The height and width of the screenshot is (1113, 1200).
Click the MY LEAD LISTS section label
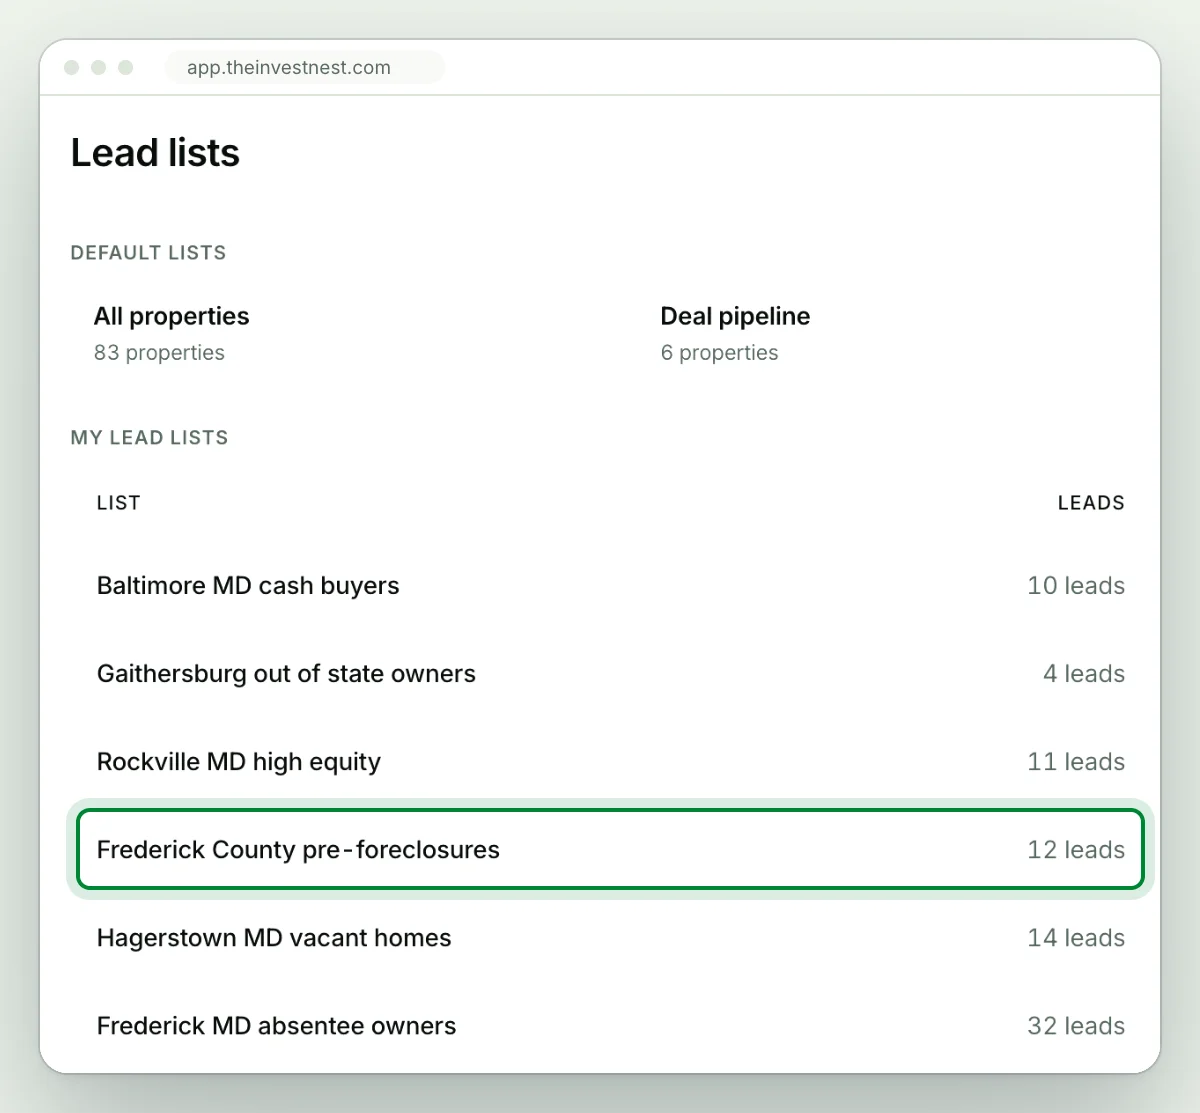149,438
